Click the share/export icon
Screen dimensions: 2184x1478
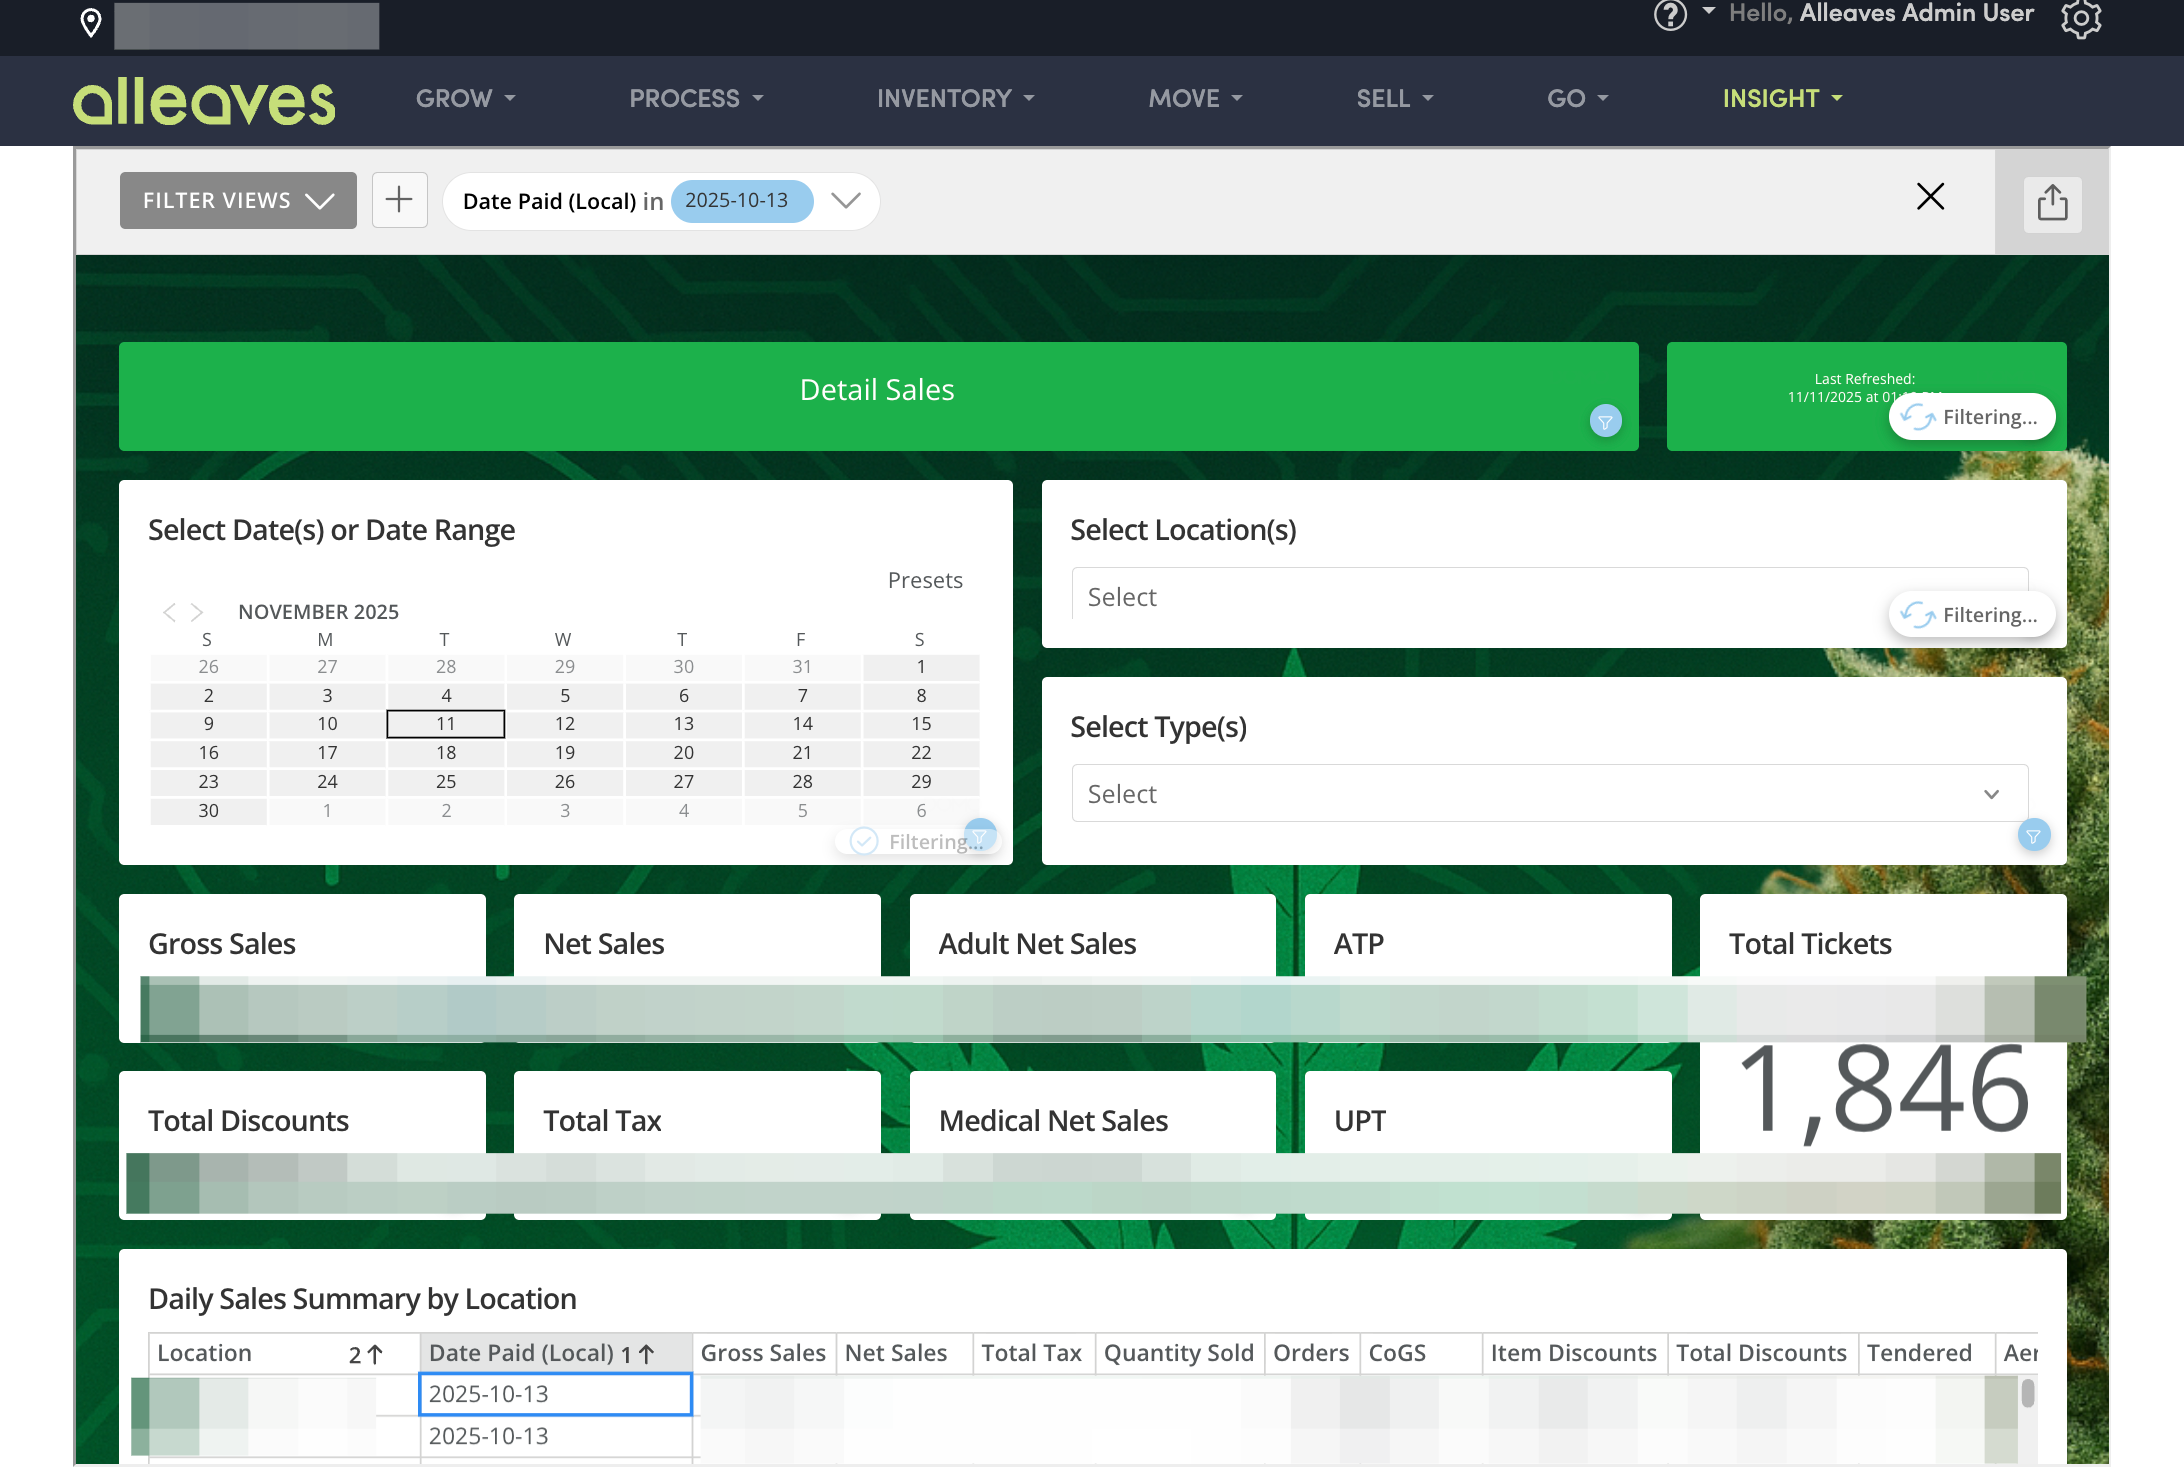click(x=2052, y=203)
